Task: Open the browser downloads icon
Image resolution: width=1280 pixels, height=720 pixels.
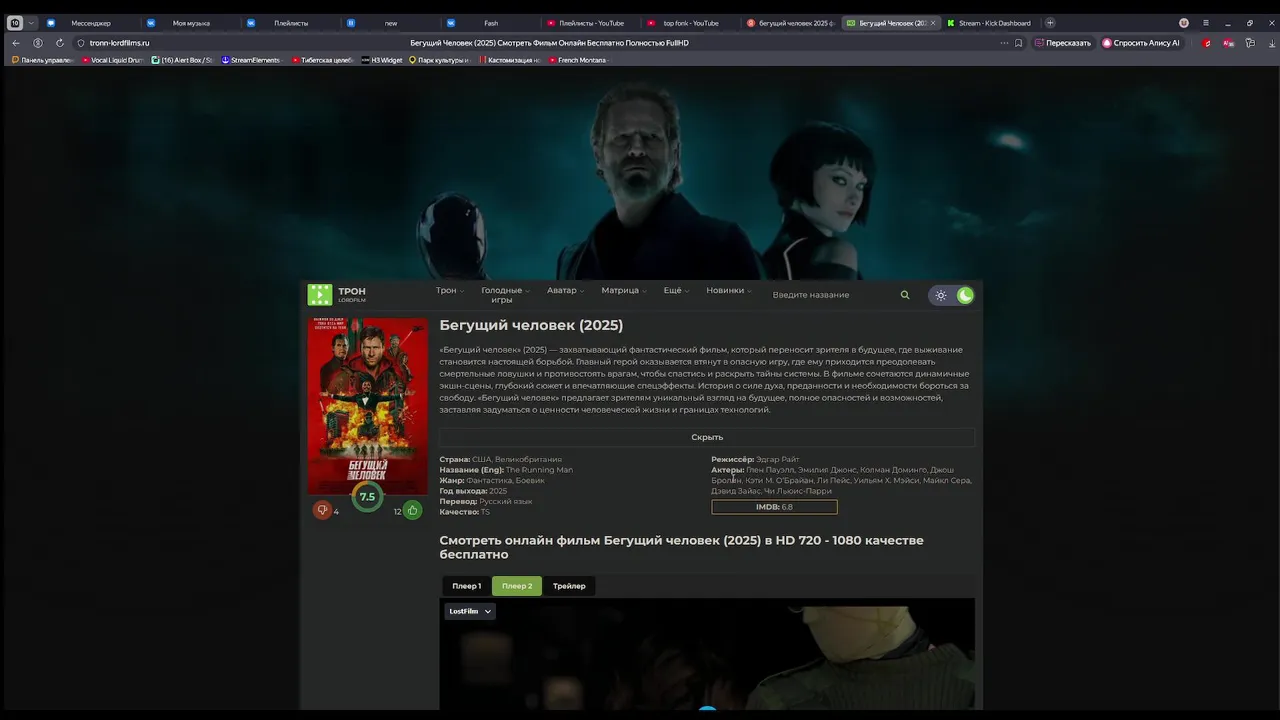Action: tap(1271, 43)
